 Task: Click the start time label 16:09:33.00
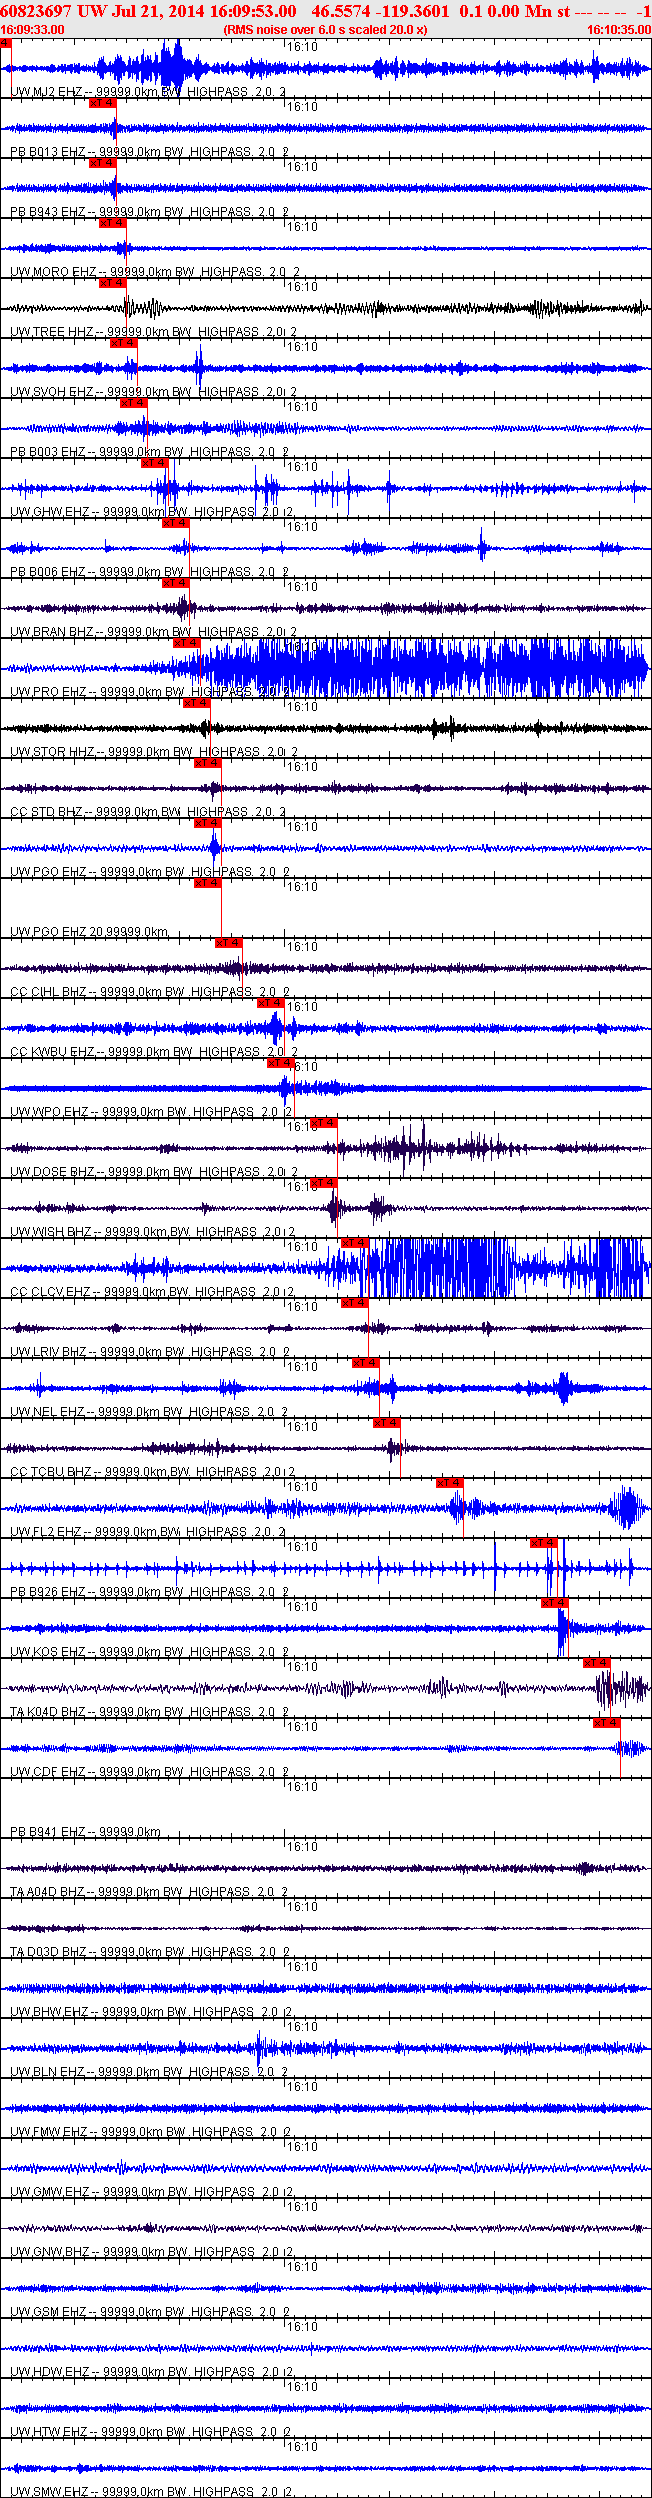32,30
